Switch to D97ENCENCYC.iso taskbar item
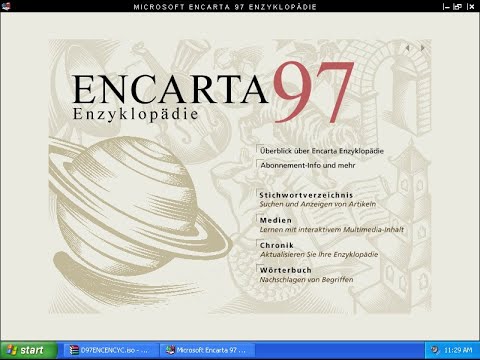The image size is (480, 360). tap(110, 350)
